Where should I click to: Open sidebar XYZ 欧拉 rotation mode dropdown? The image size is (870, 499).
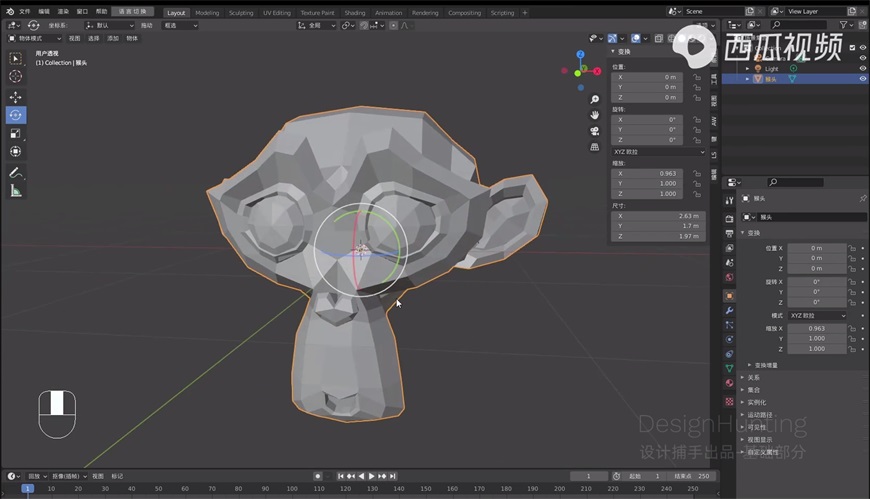pos(659,152)
